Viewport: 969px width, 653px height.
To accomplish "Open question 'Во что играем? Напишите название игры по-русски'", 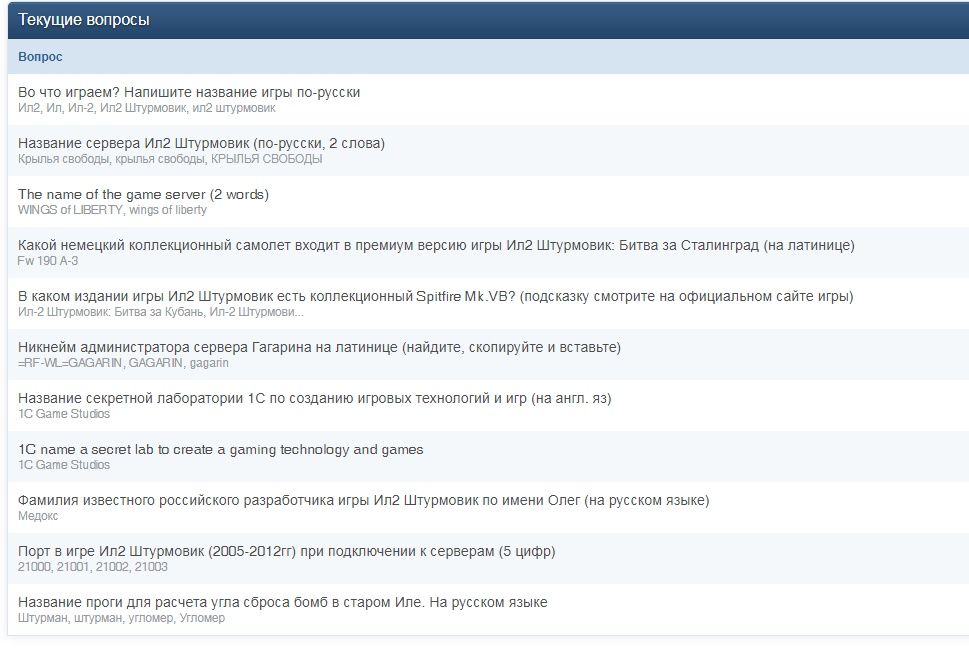I will pyautogui.click(x=189, y=92).
